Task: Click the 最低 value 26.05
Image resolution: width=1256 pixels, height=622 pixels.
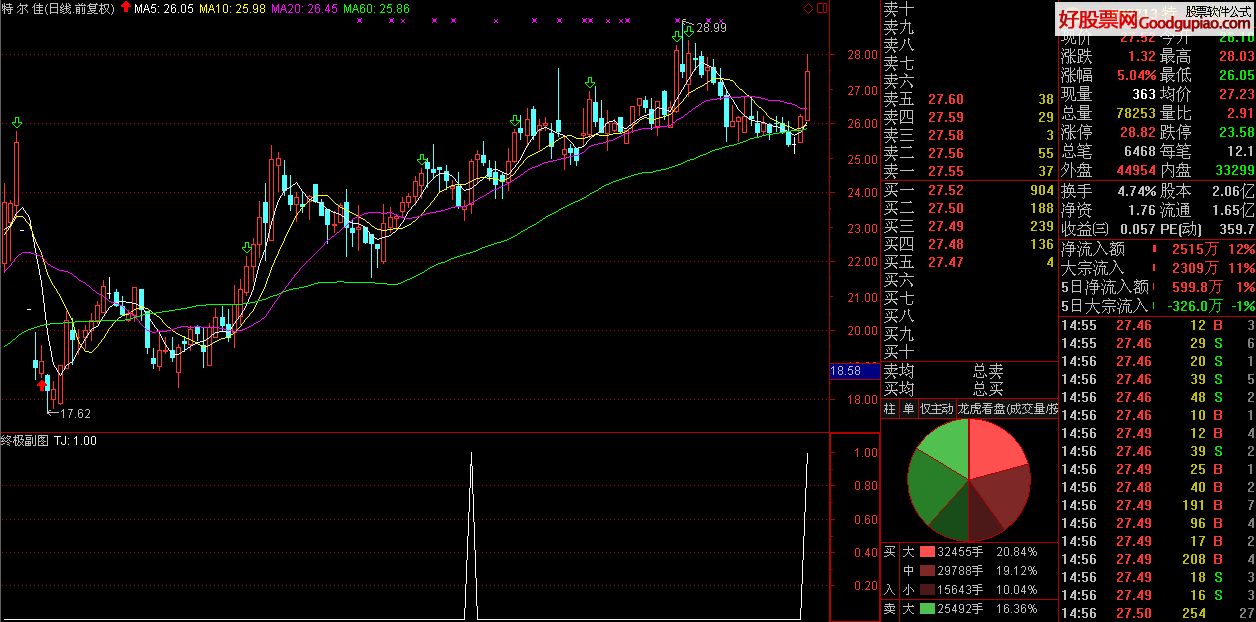Action: coord(1236,75)
